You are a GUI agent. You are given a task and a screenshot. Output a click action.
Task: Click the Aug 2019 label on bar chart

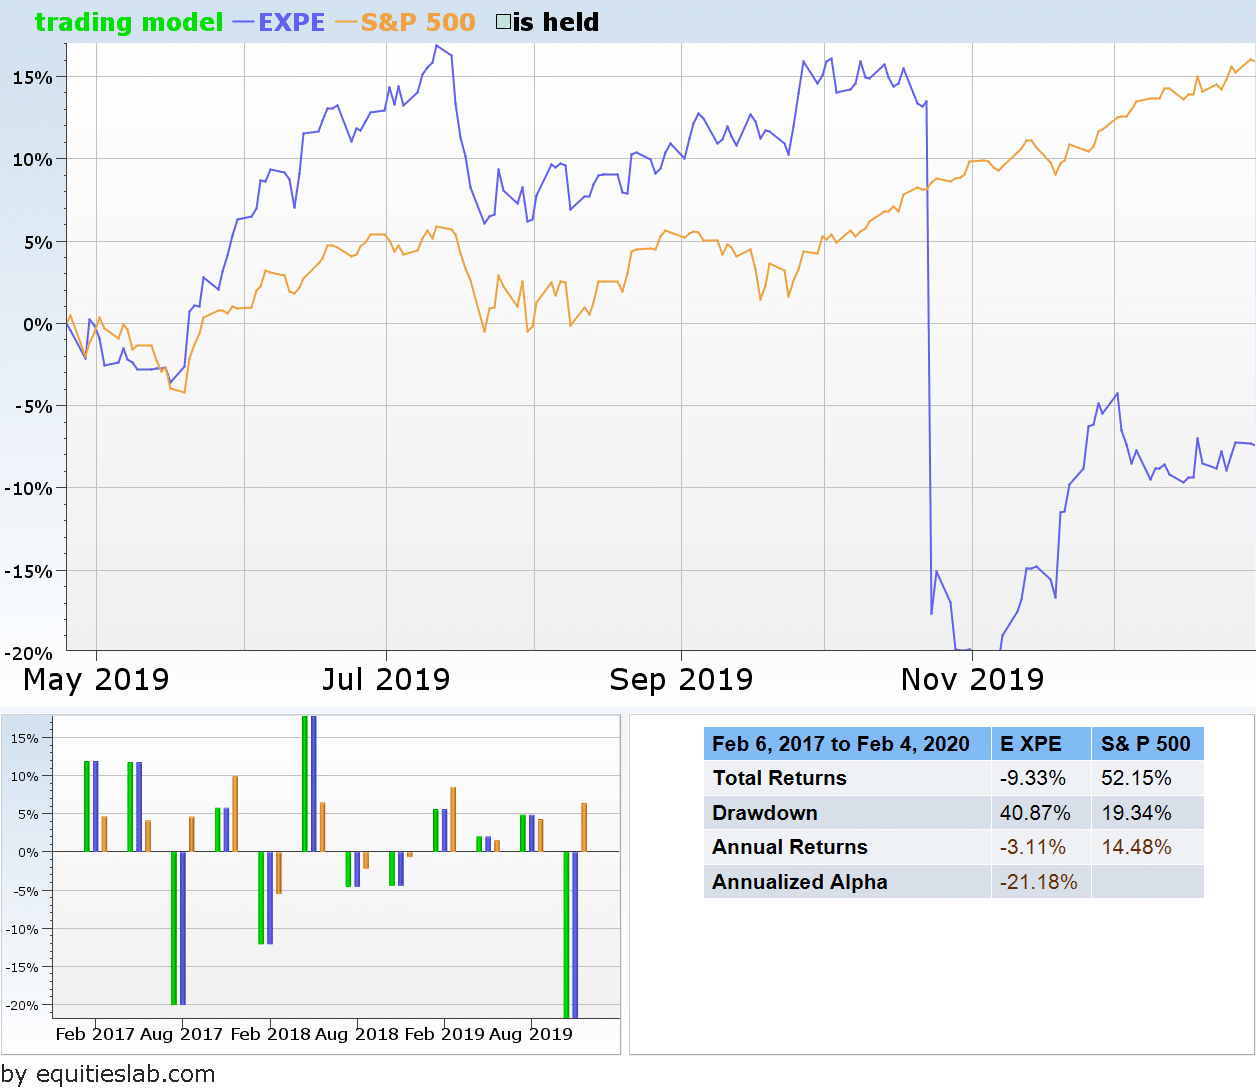tap(531, 1034)
